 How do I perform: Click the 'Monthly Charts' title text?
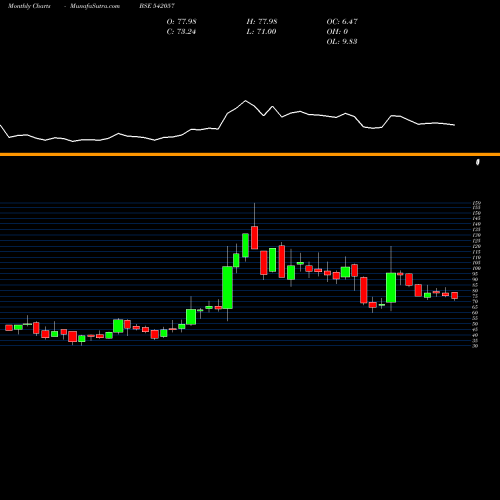29,6
